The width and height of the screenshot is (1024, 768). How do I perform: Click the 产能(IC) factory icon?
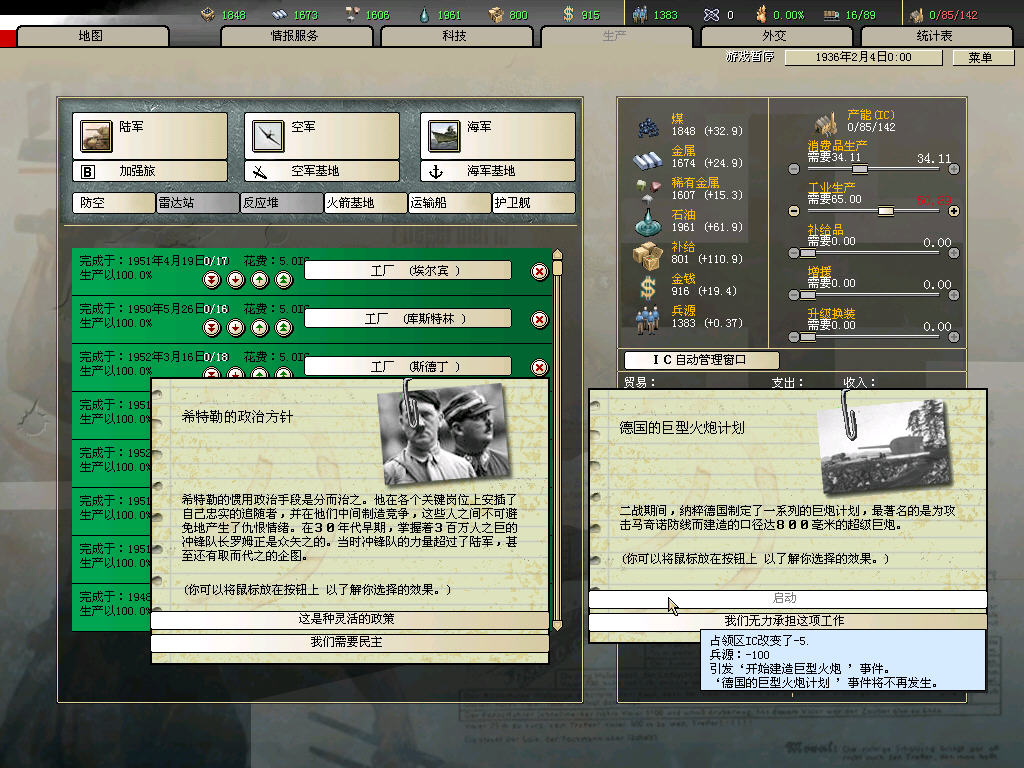click(x=826, y=123)
